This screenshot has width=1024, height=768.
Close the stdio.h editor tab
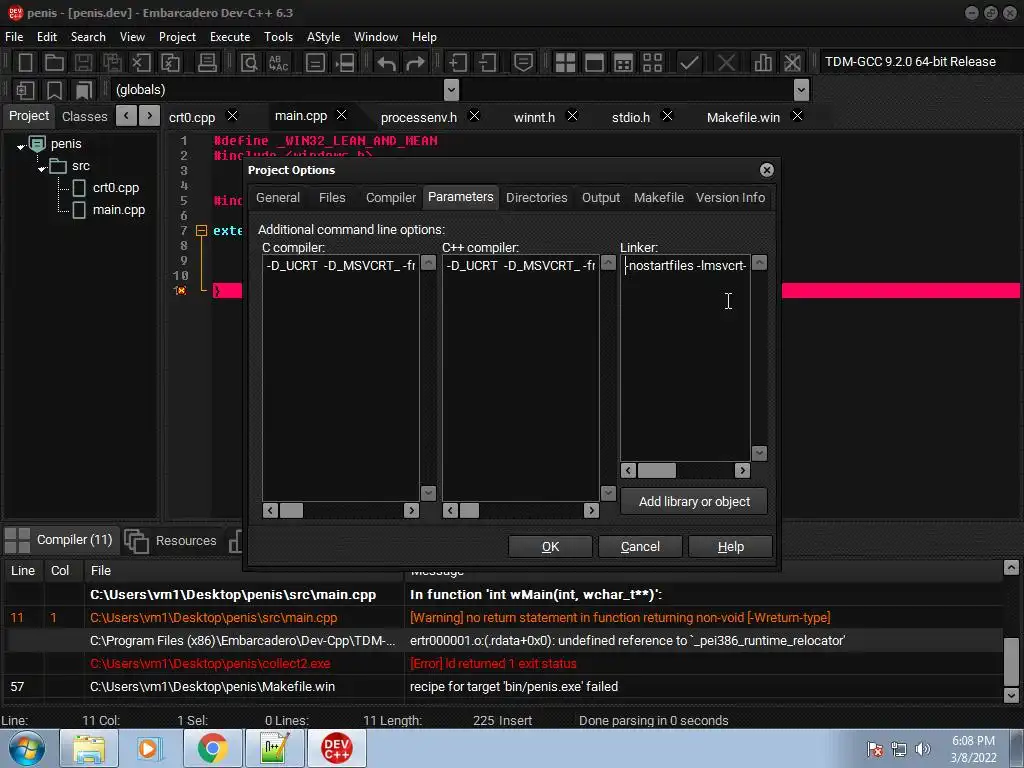click(x=667, y=116)
